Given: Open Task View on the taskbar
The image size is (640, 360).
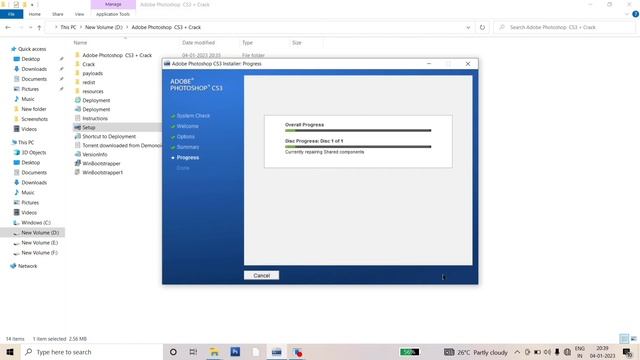Looking at the screenshot, I should (193, 352).
